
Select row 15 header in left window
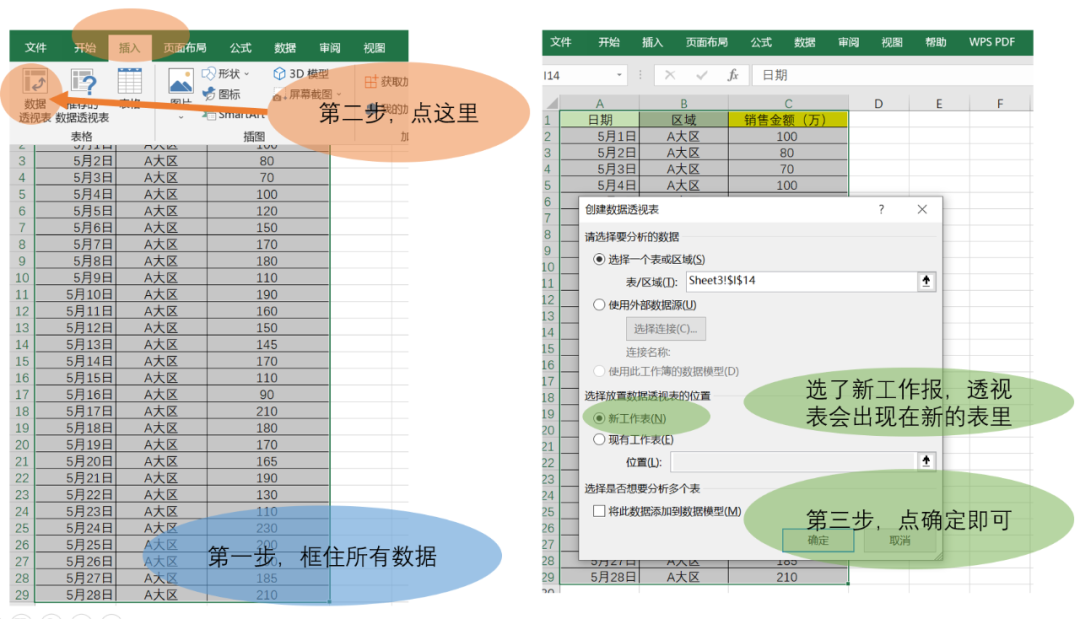tap(22, 361)
